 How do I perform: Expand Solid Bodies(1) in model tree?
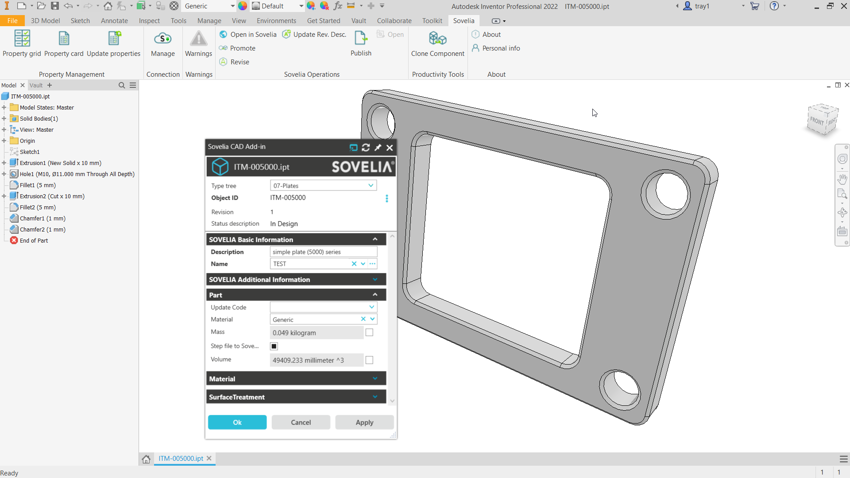(4, 118)
